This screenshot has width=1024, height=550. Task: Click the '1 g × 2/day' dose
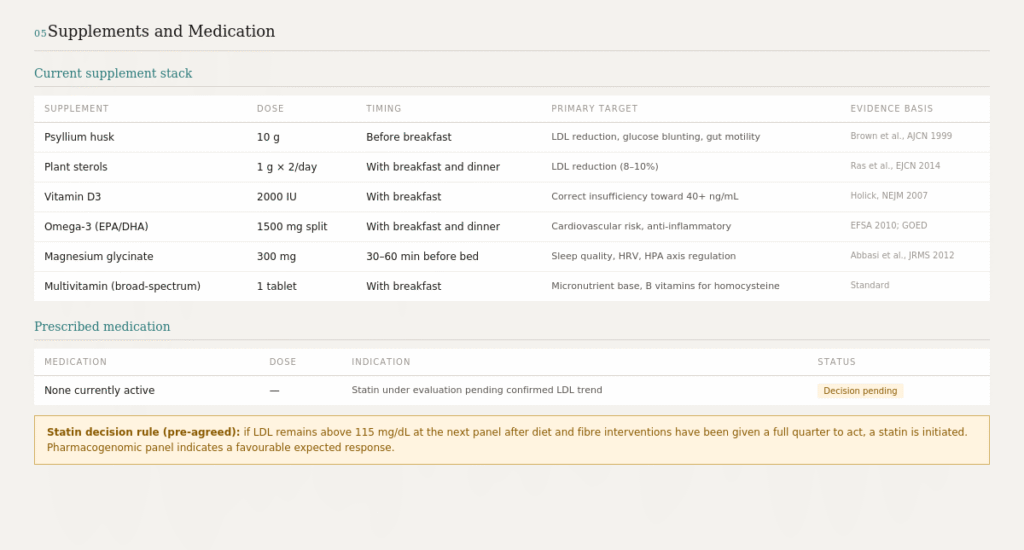tap(287, 167)
